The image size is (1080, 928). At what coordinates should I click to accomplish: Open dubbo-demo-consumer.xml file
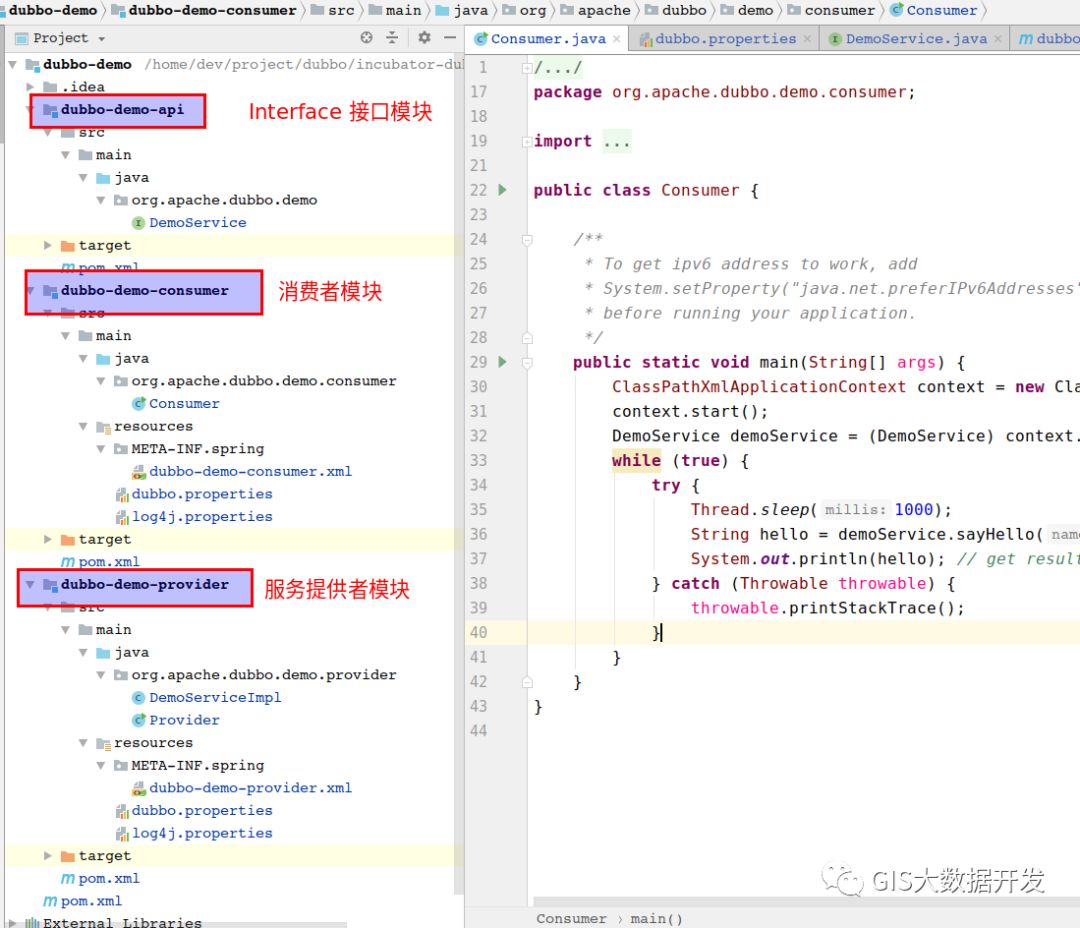[x=250, y=471]
